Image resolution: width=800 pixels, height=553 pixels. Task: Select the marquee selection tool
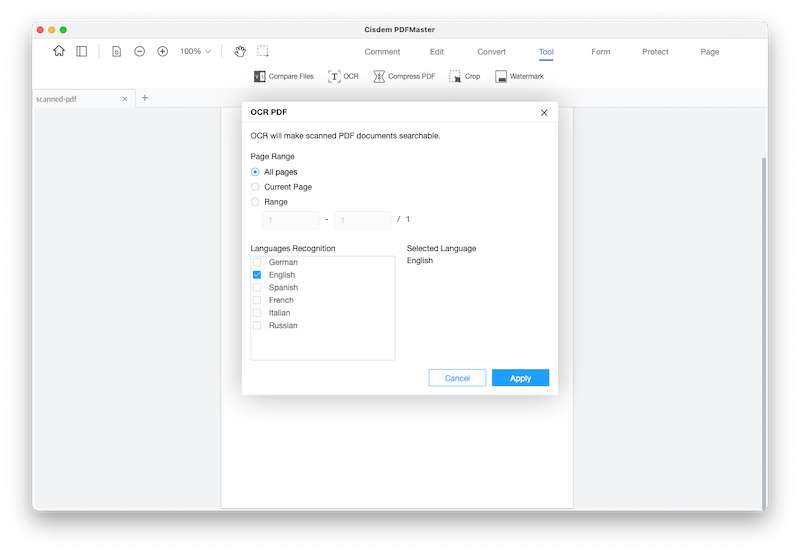tap(263, 51)
